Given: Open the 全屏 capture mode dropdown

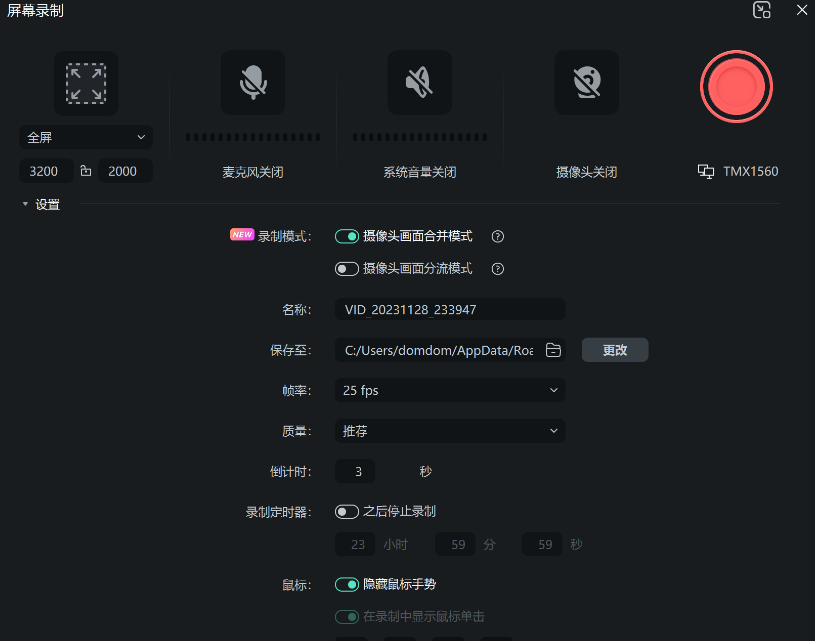Looking at the screenshot, I should click(85, 137).
